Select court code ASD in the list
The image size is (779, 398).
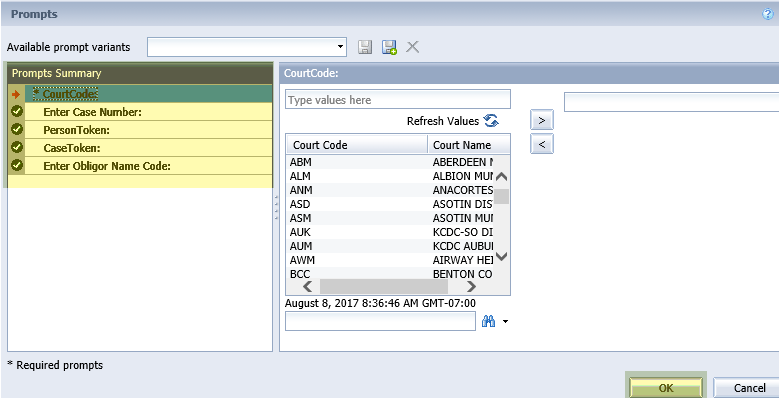[x=301, y=204]
